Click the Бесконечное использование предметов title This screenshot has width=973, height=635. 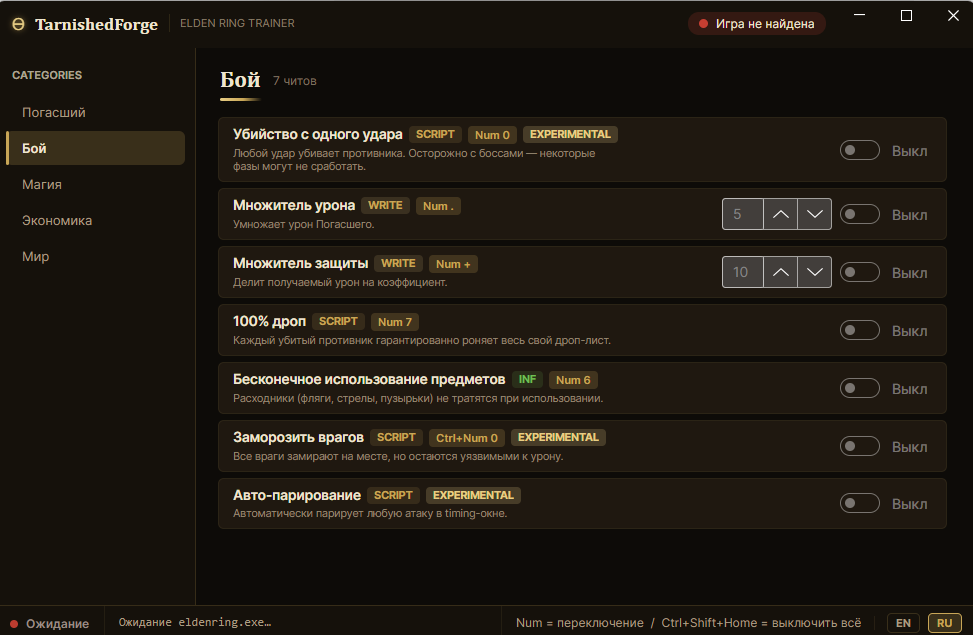[369, 379]
